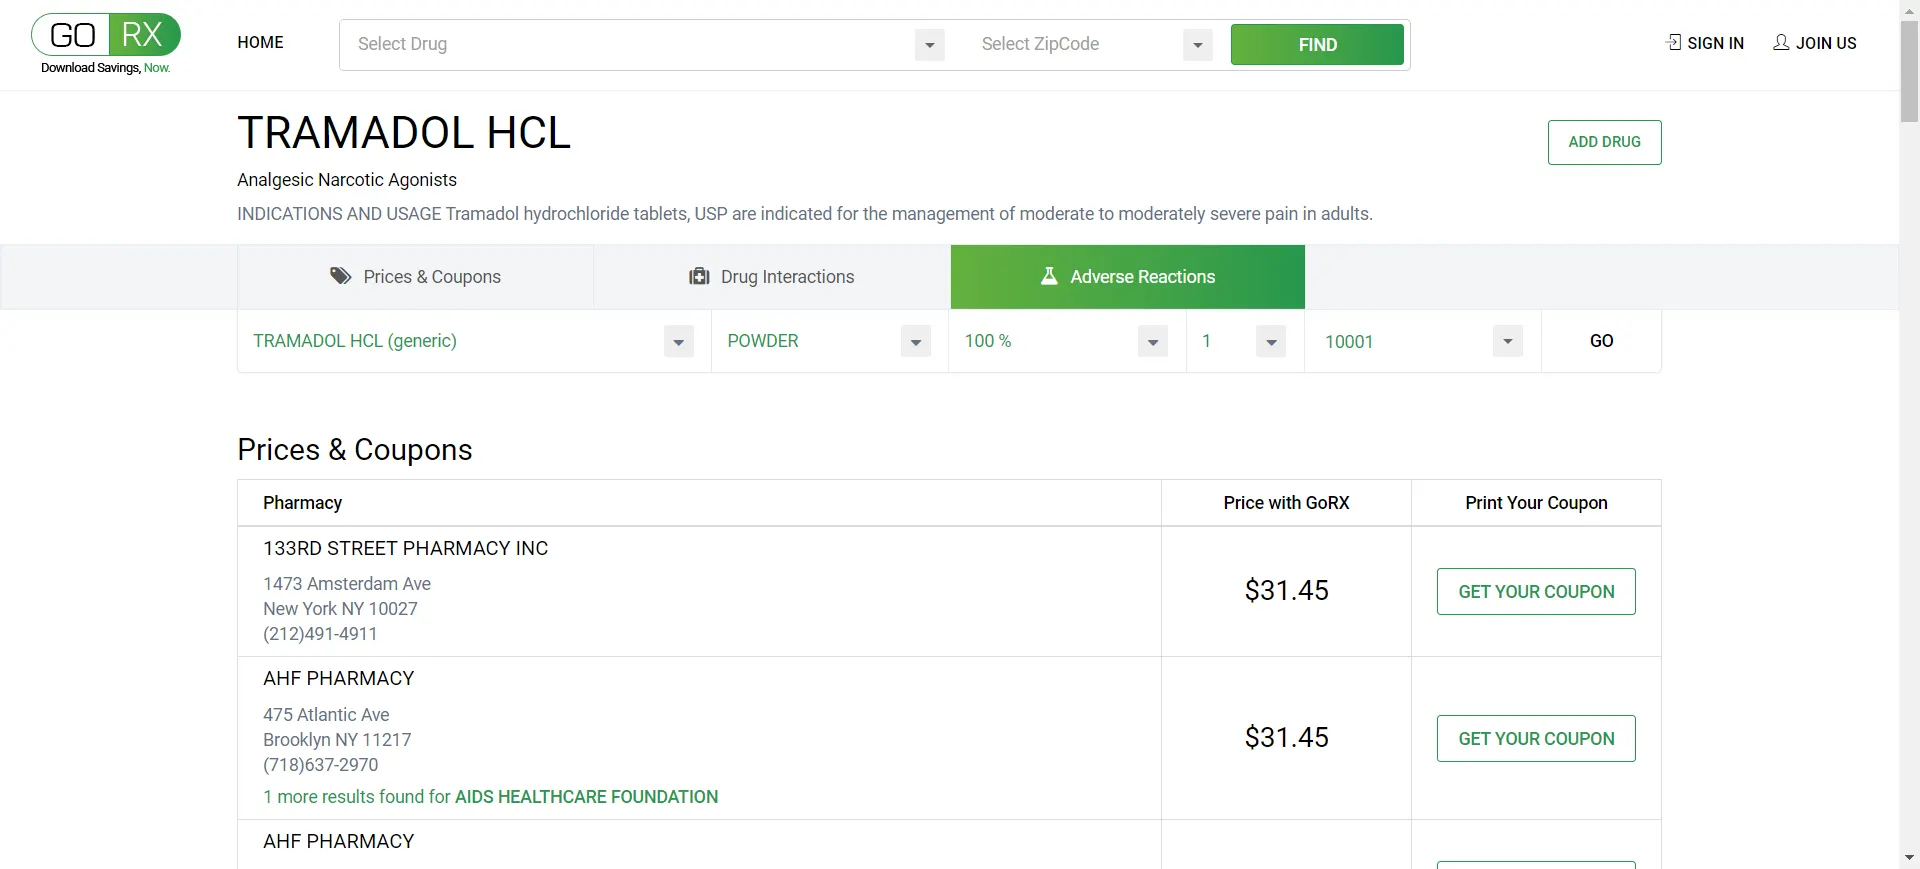Click the Drug Interactions medical kit icon
The height and width of the screenshot is (869, 1920).
coord(699,276)
